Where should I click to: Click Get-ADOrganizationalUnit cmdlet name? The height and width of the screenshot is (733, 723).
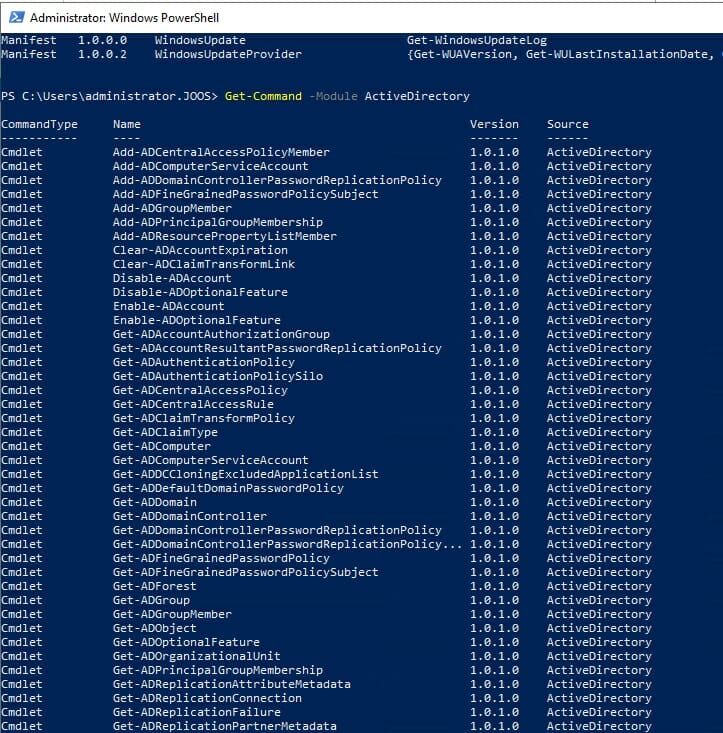tap(197, 656)
